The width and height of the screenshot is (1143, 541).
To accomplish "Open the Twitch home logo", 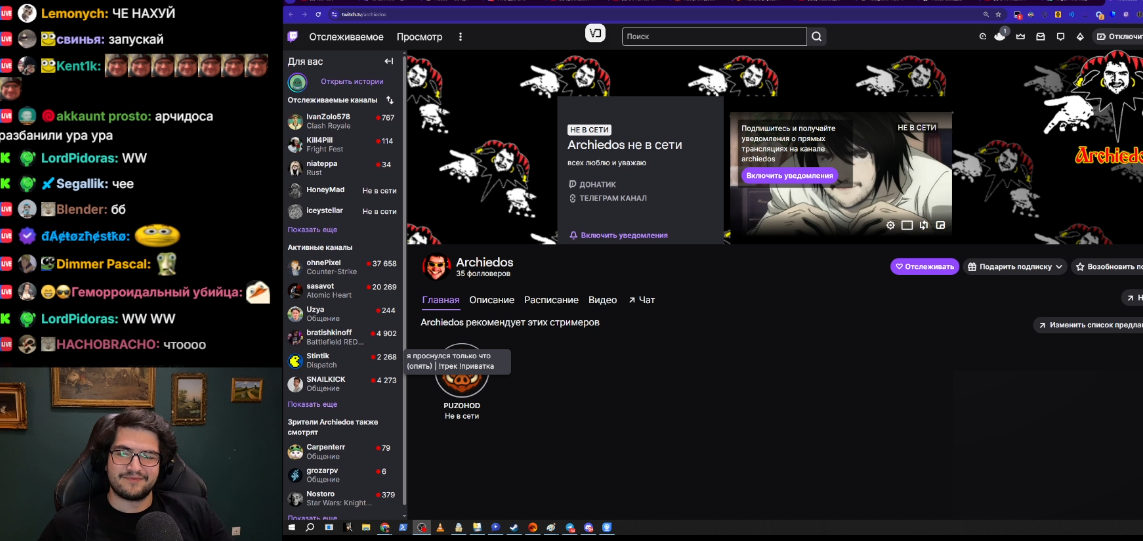I will pyautogui.click(x=292, y=36).
